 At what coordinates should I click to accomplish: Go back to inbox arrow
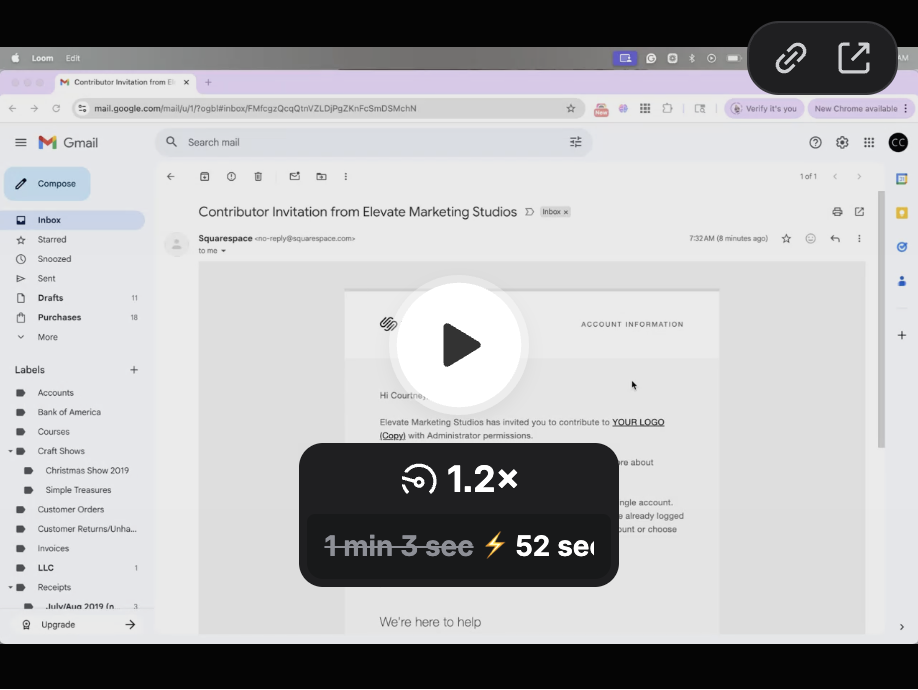coord(171,177)
